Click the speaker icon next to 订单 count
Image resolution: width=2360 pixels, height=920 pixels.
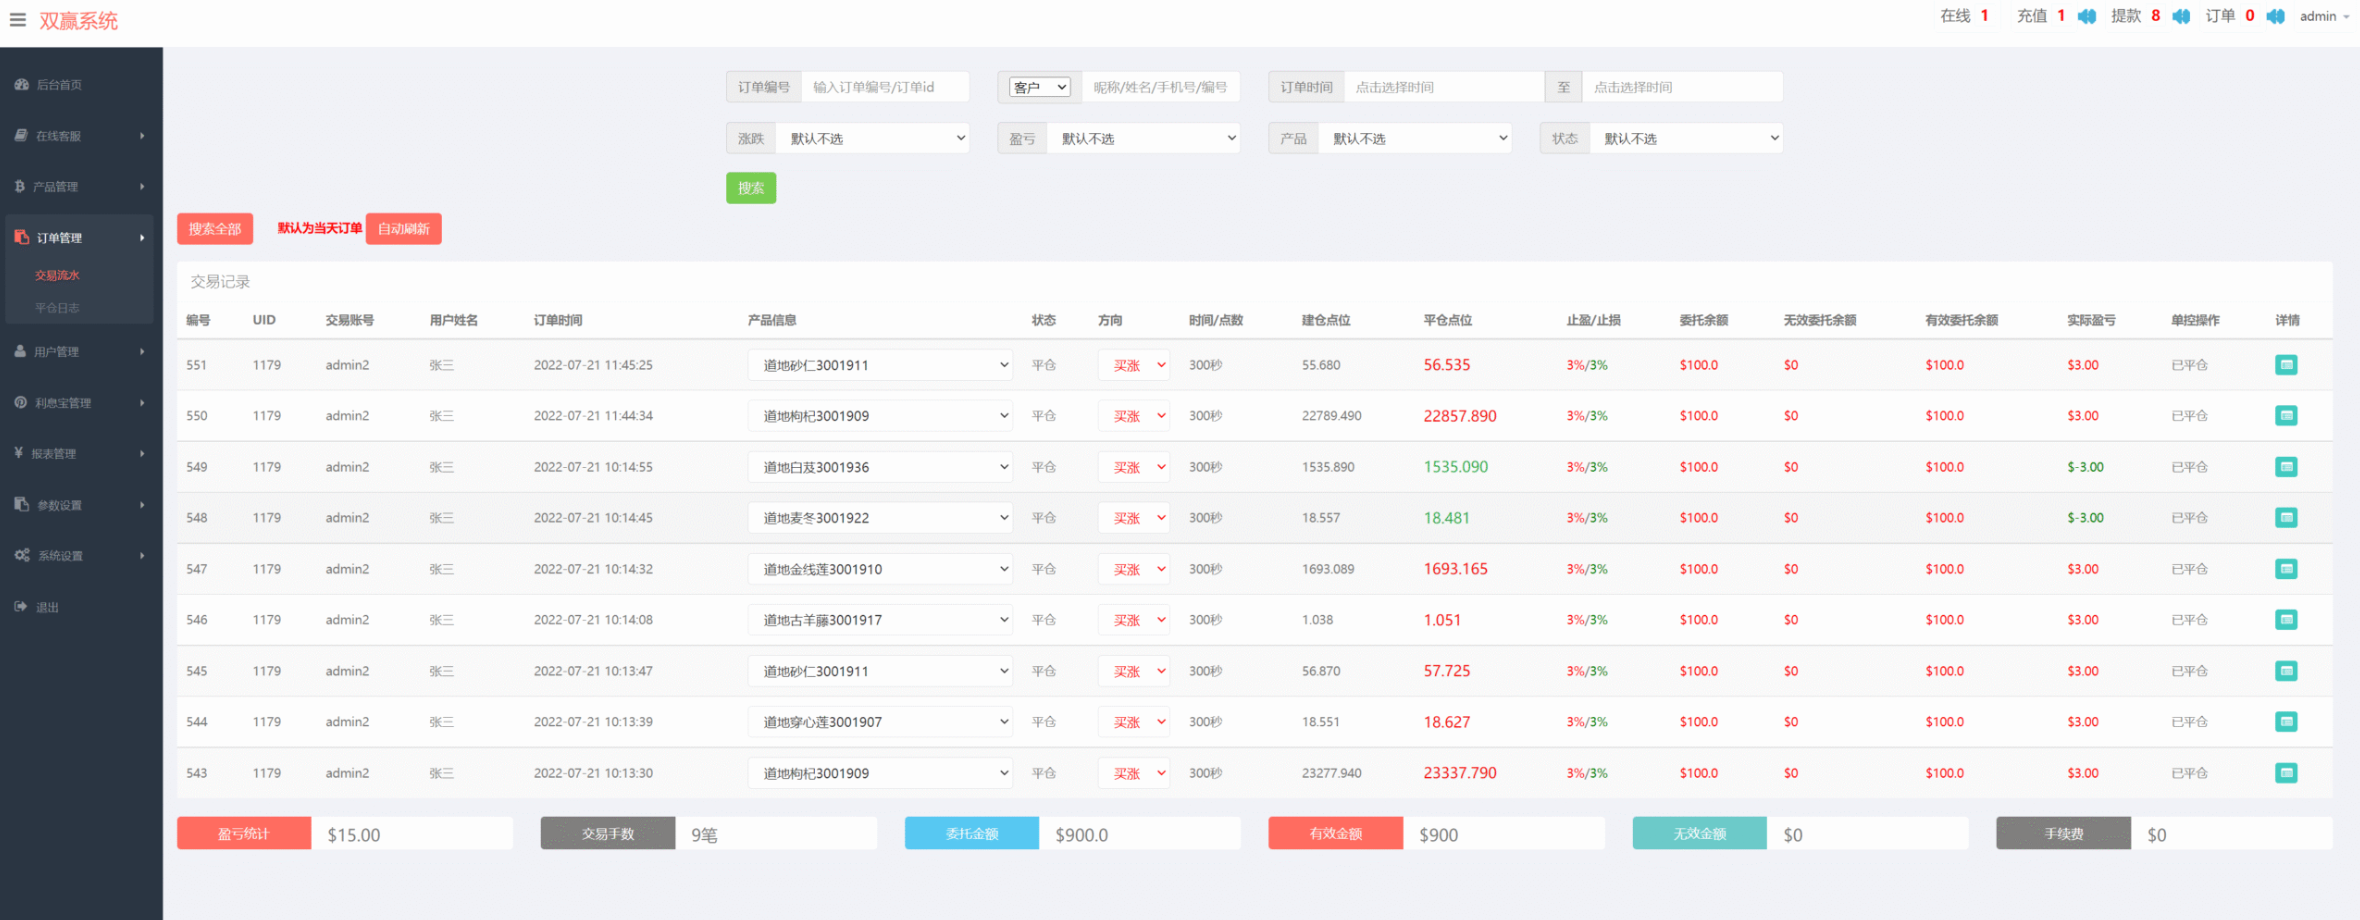(x=2275, y=17)
